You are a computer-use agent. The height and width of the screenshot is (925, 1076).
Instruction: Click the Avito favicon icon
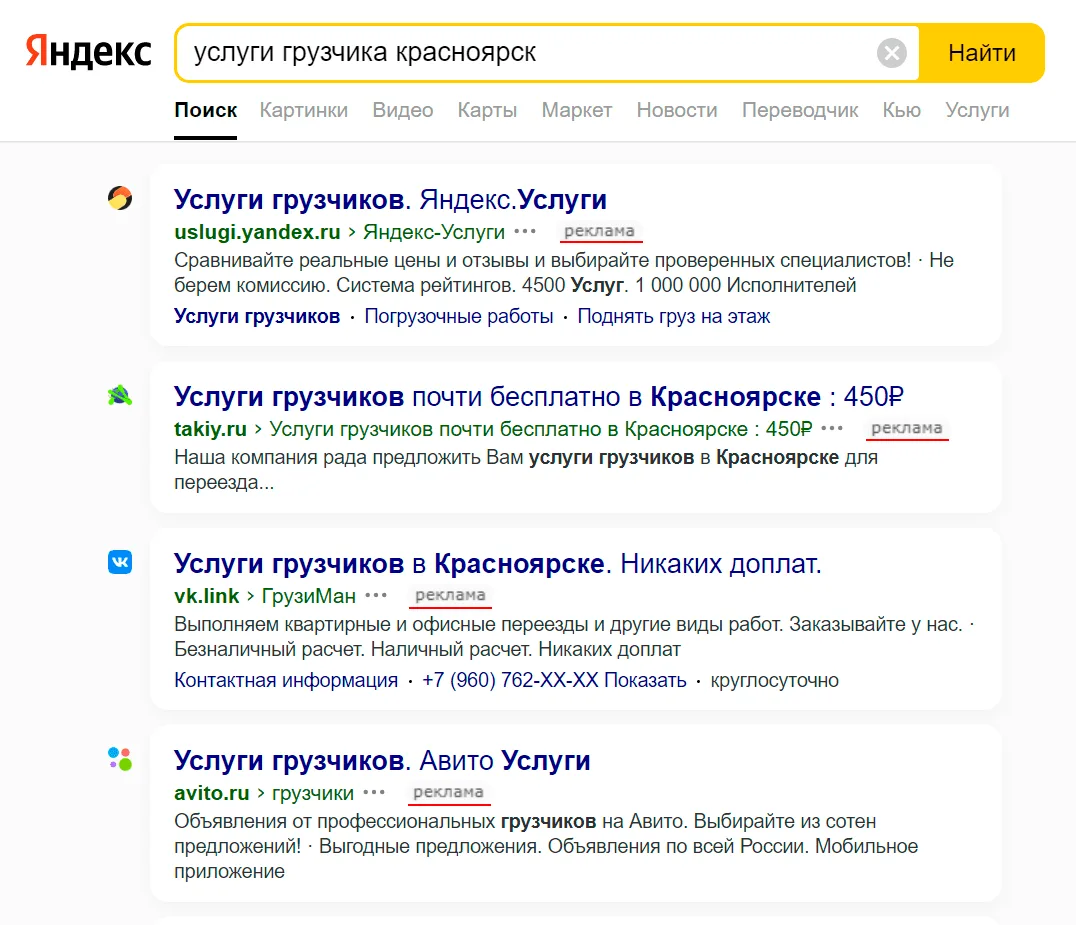coord(119,759)
